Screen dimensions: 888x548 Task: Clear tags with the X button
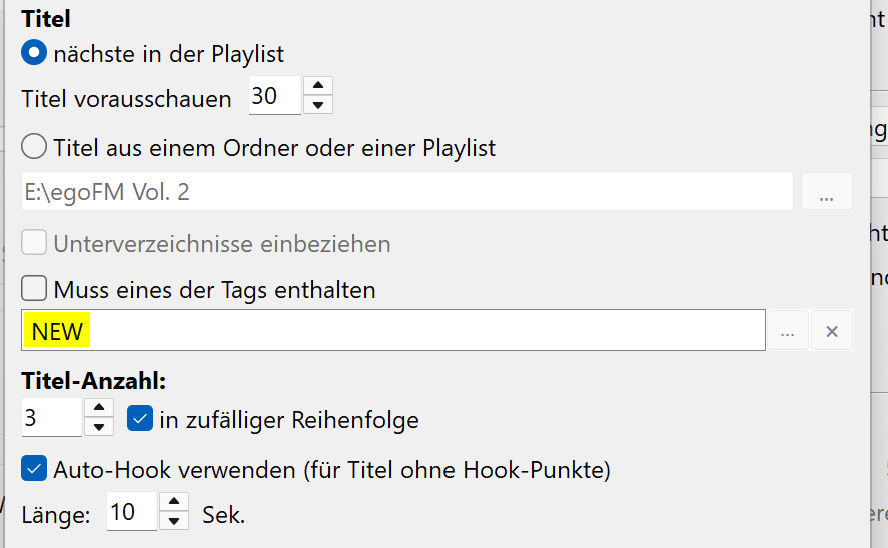[832, 331]
